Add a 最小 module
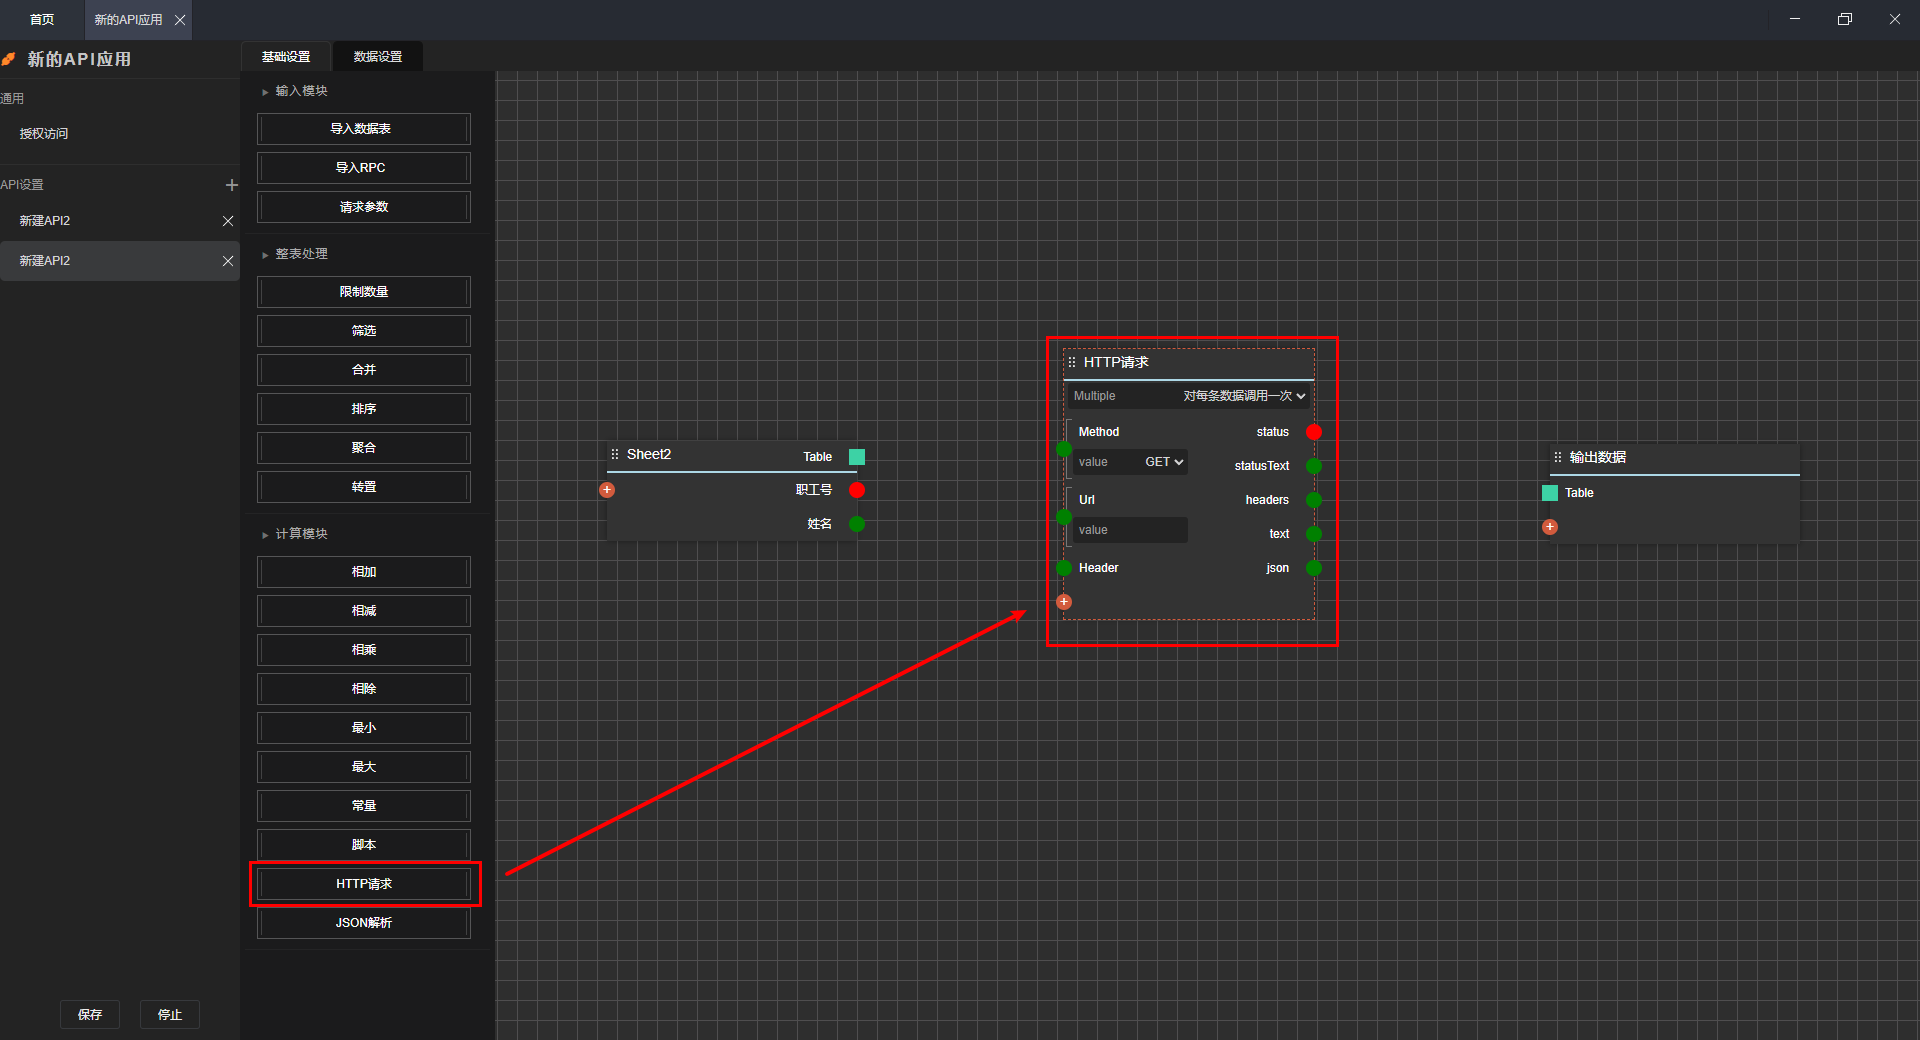 click(x=364, y=728)
